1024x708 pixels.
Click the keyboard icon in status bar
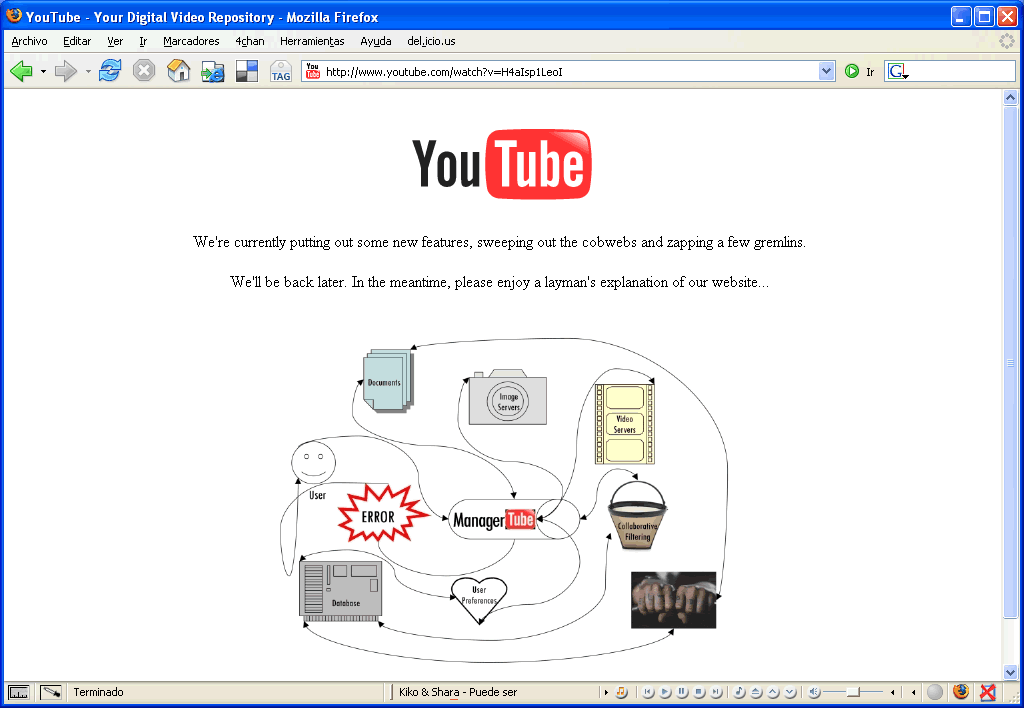pyautogui.click(x=18, y=692)
